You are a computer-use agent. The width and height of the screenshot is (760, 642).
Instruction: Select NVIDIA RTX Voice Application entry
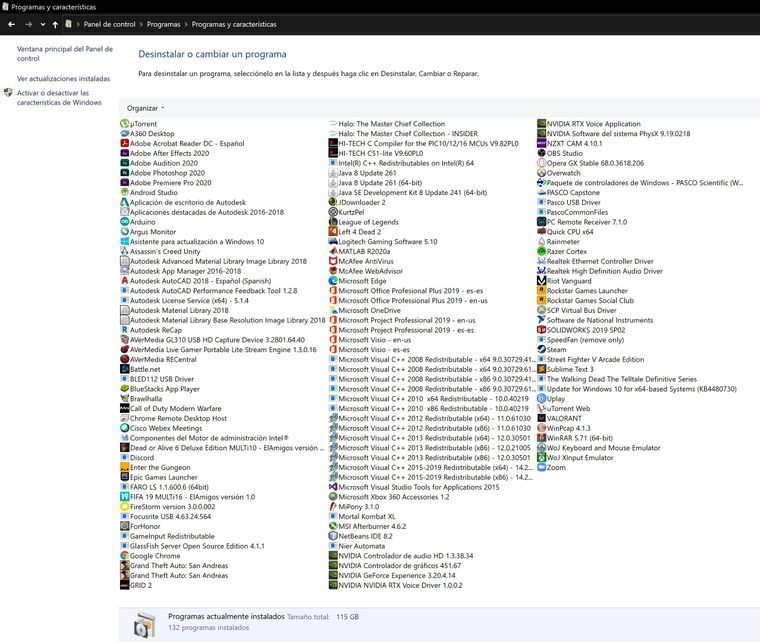[x=589, y=124]
